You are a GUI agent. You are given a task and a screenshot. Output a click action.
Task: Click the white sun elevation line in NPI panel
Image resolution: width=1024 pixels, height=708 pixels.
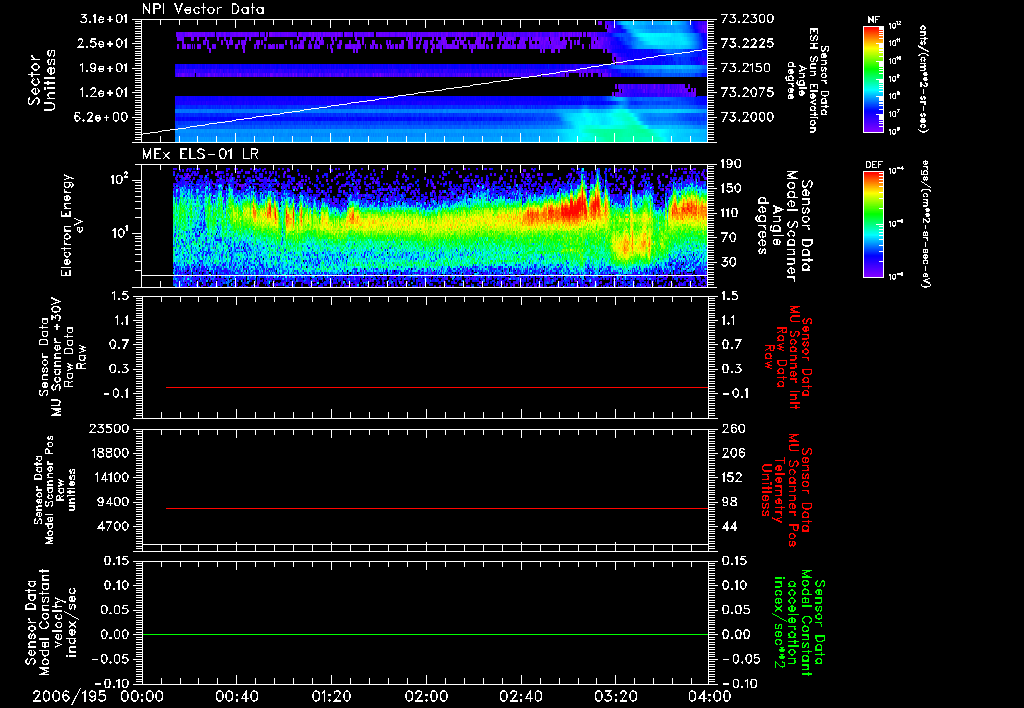(x=424, y=92)
